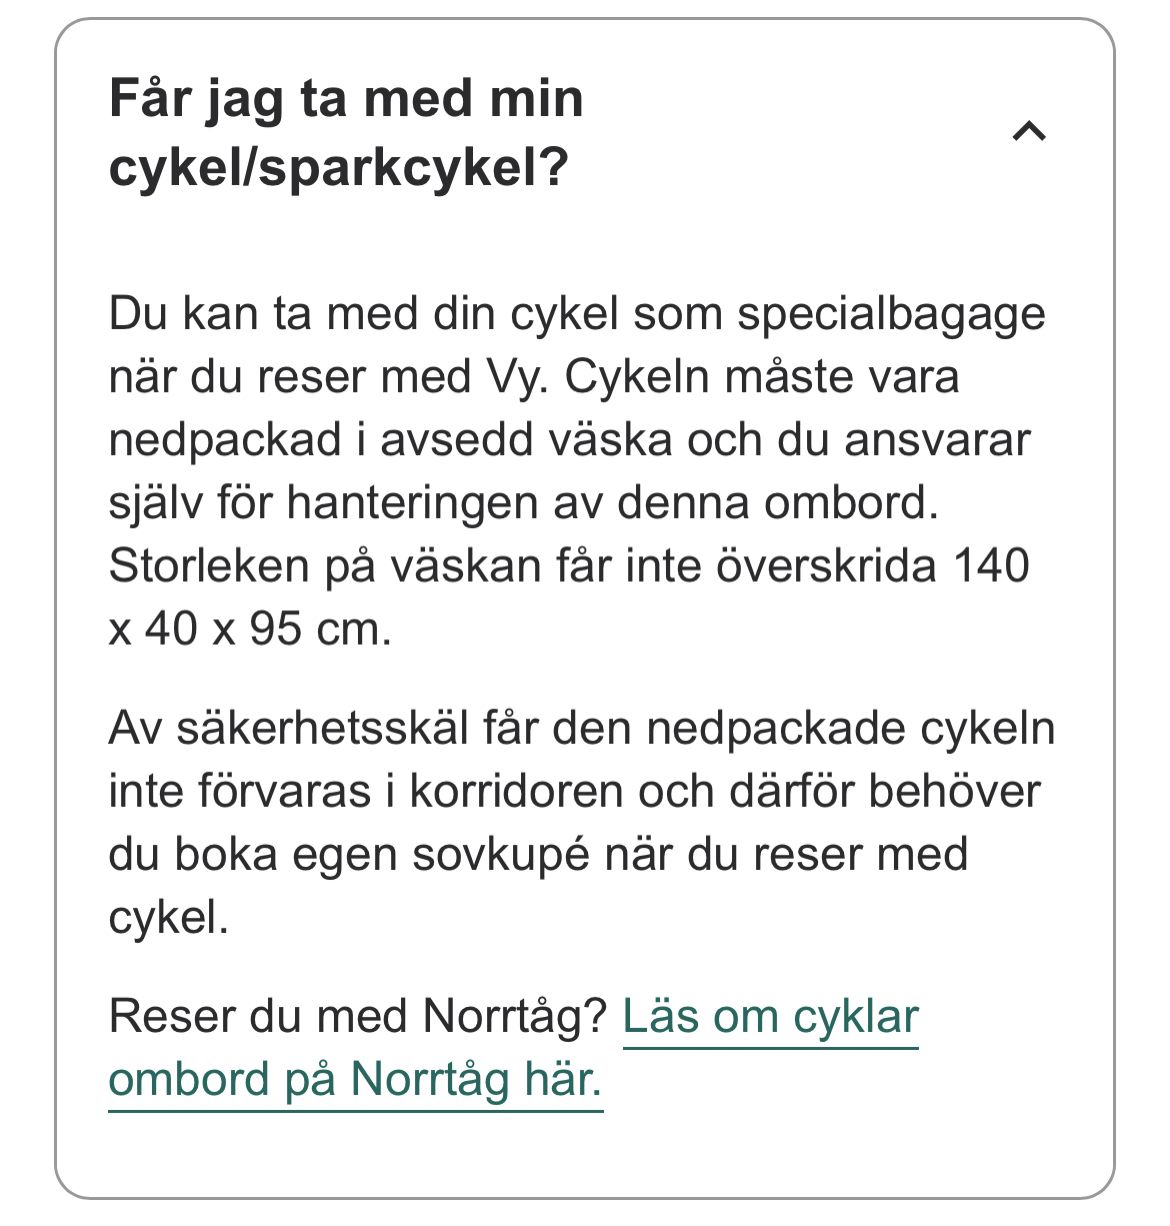Click the heading 'Får jag ta med min cykel/sparkcykel?'
Viewport: 1170px width, 1226px height.
point(346,132)
